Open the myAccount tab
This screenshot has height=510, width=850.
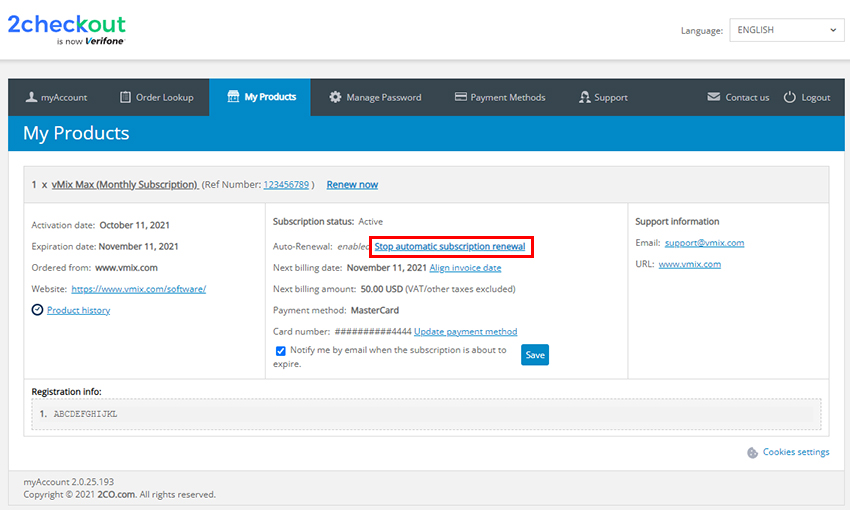56,98
